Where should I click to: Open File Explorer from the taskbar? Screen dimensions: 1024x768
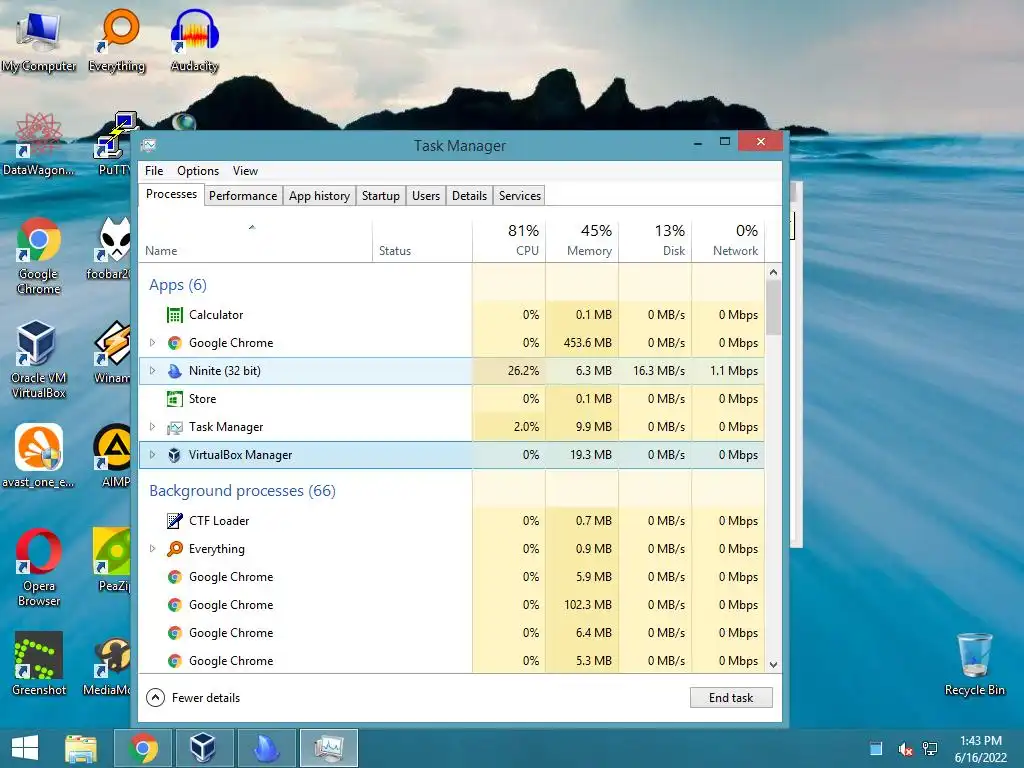tap(81, 748)
